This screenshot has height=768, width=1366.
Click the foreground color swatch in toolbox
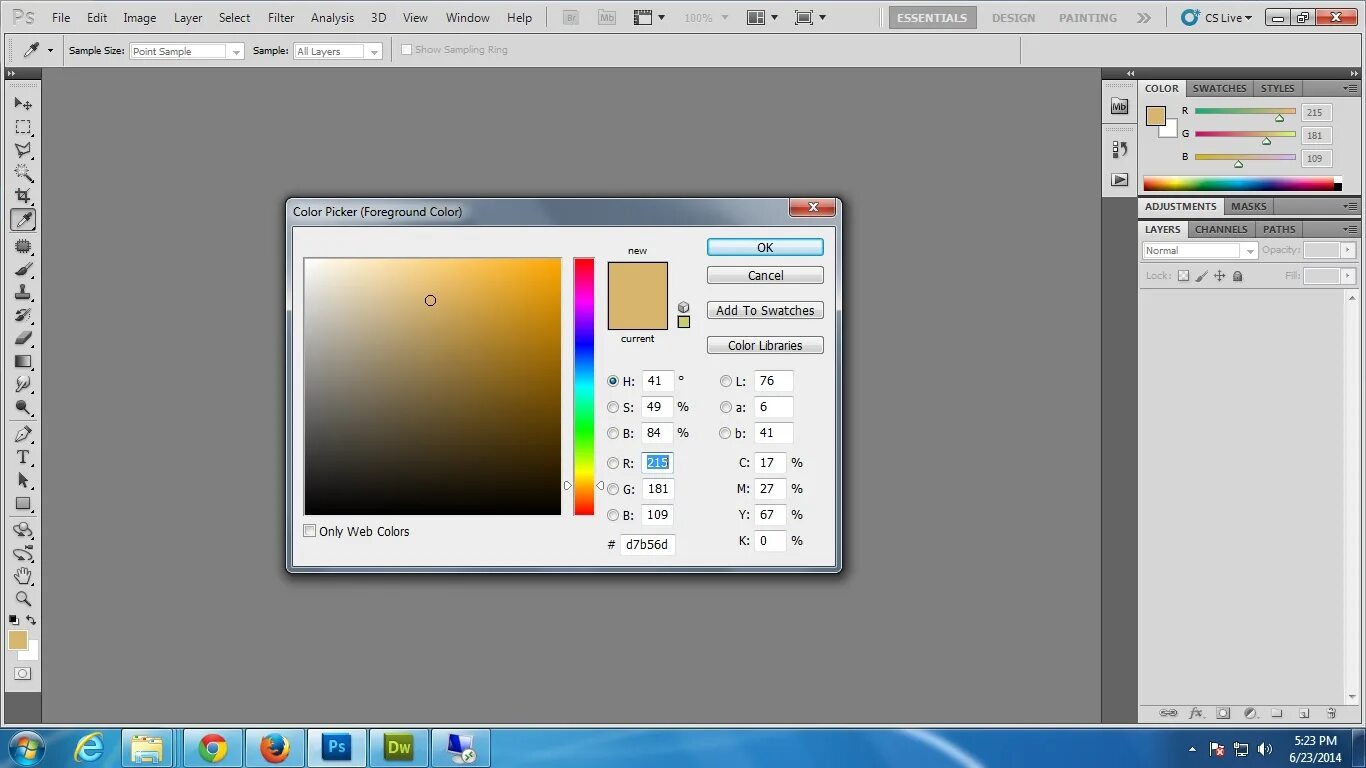pos(18,640)
